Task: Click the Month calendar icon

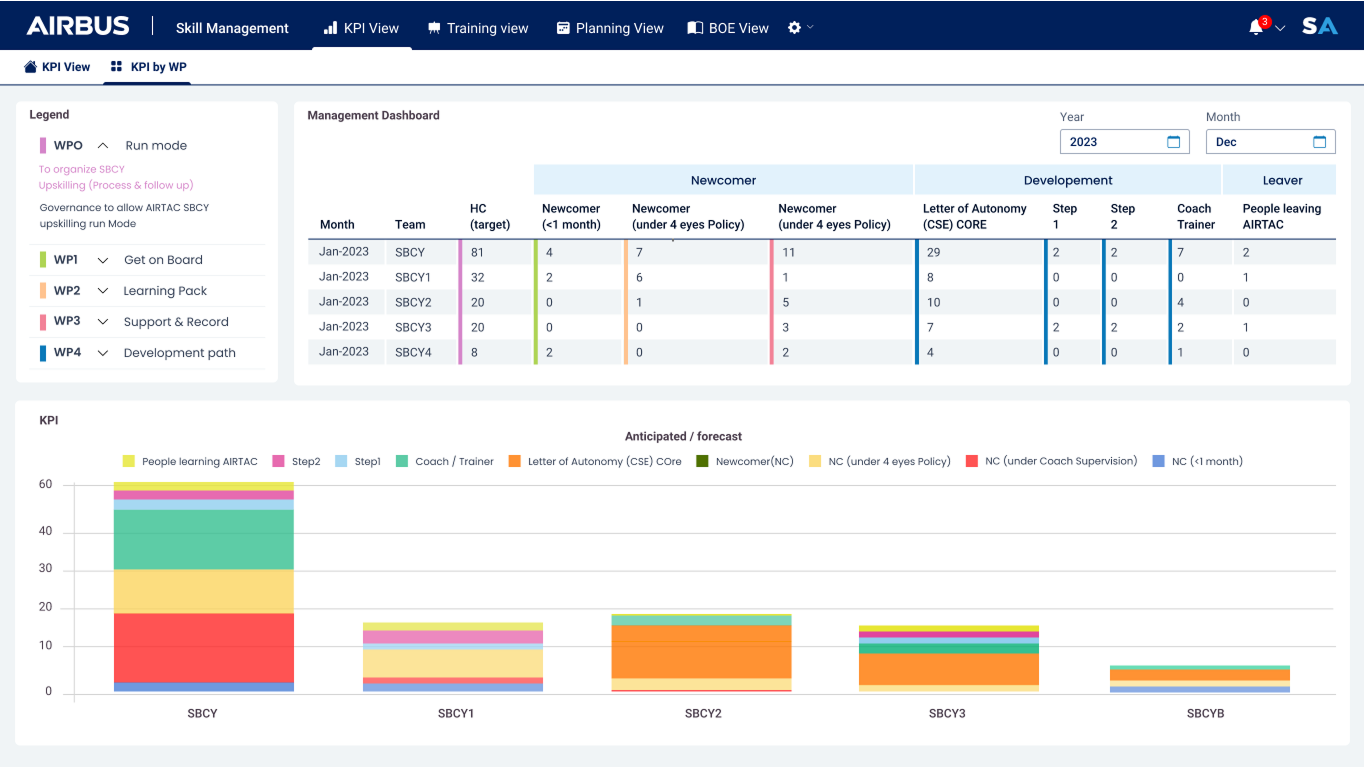Action: [x=1319, y=142]
